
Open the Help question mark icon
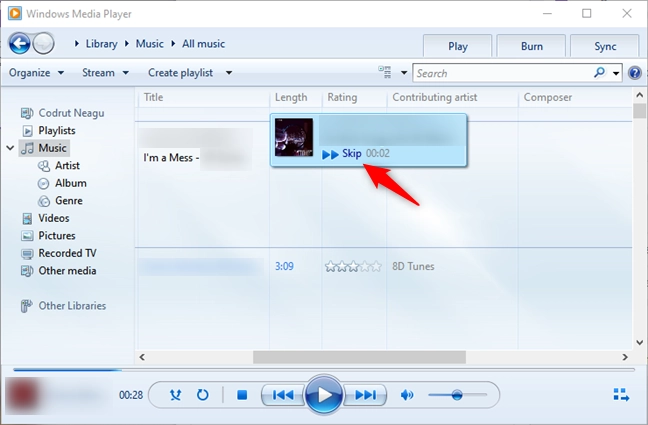click(634, 73)
